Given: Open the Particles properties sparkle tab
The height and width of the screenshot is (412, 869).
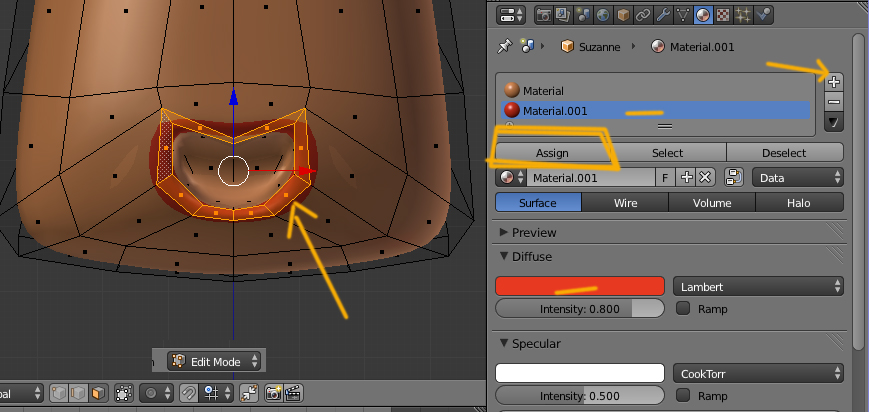Looking at the screenshot, I should (x=743, y=14).
